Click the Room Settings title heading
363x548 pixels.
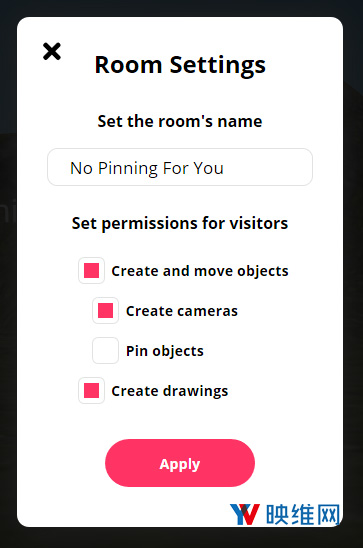click(x=180, y=65)
